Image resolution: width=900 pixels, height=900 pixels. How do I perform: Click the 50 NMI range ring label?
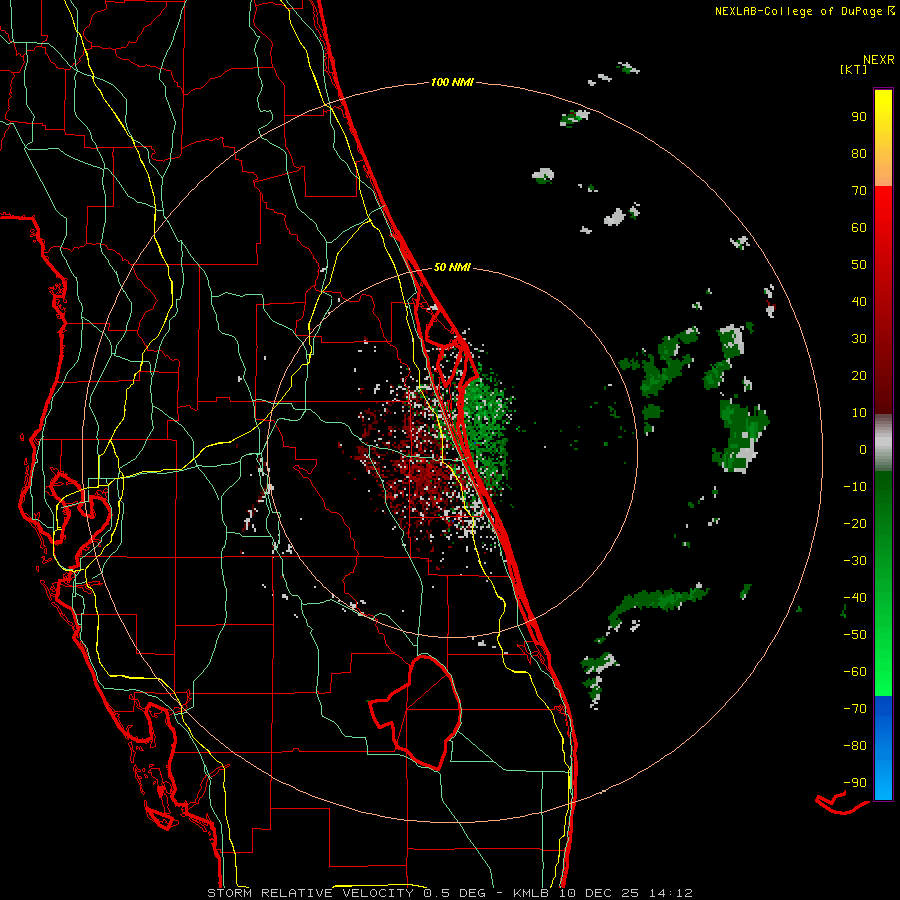point(452,267)
